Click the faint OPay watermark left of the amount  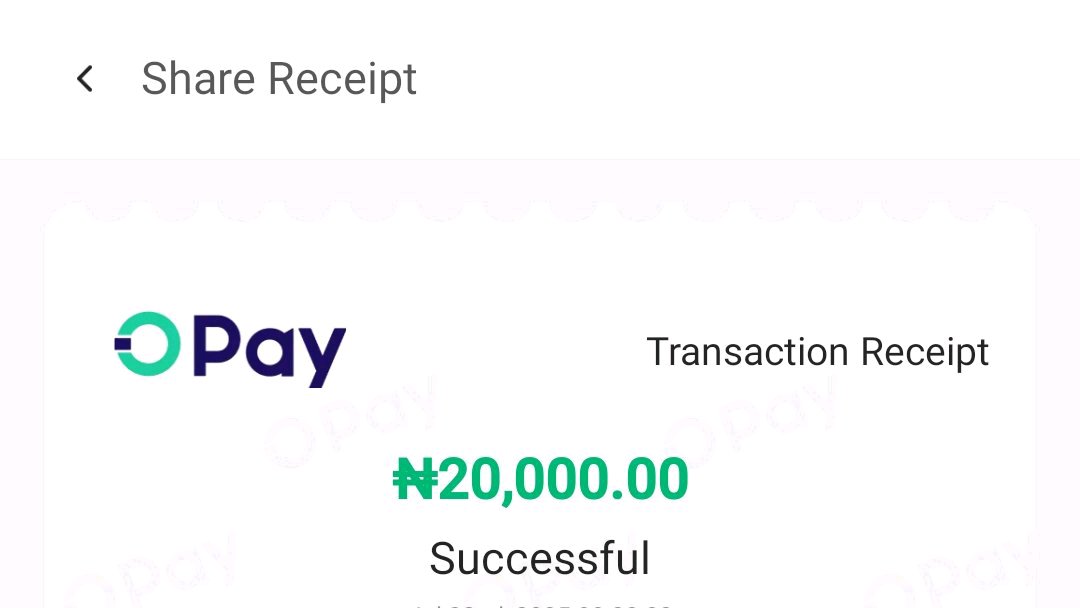coord(351,420)
